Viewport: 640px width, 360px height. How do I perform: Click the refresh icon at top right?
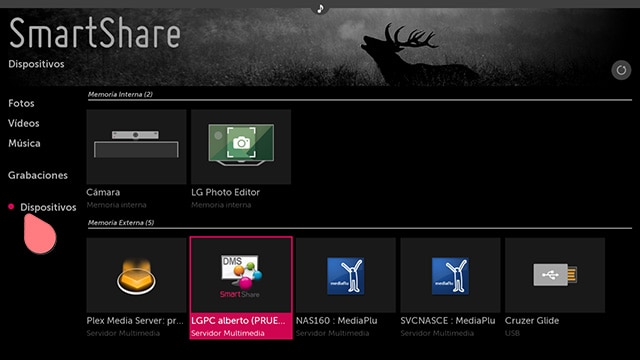[x=621, y=70]
